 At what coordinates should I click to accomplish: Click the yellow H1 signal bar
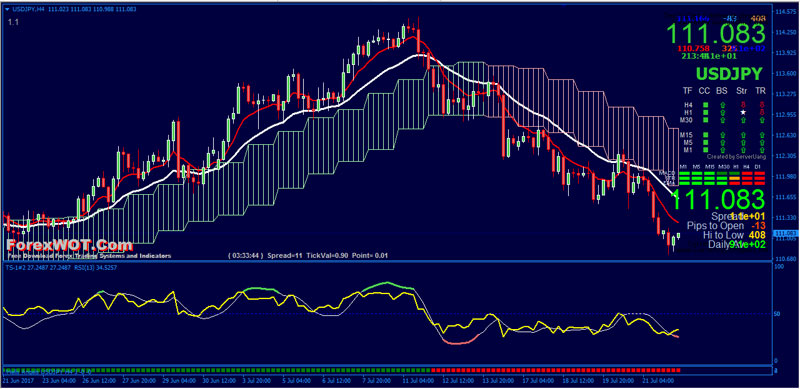pyautogui.click(x=735, y=178)
